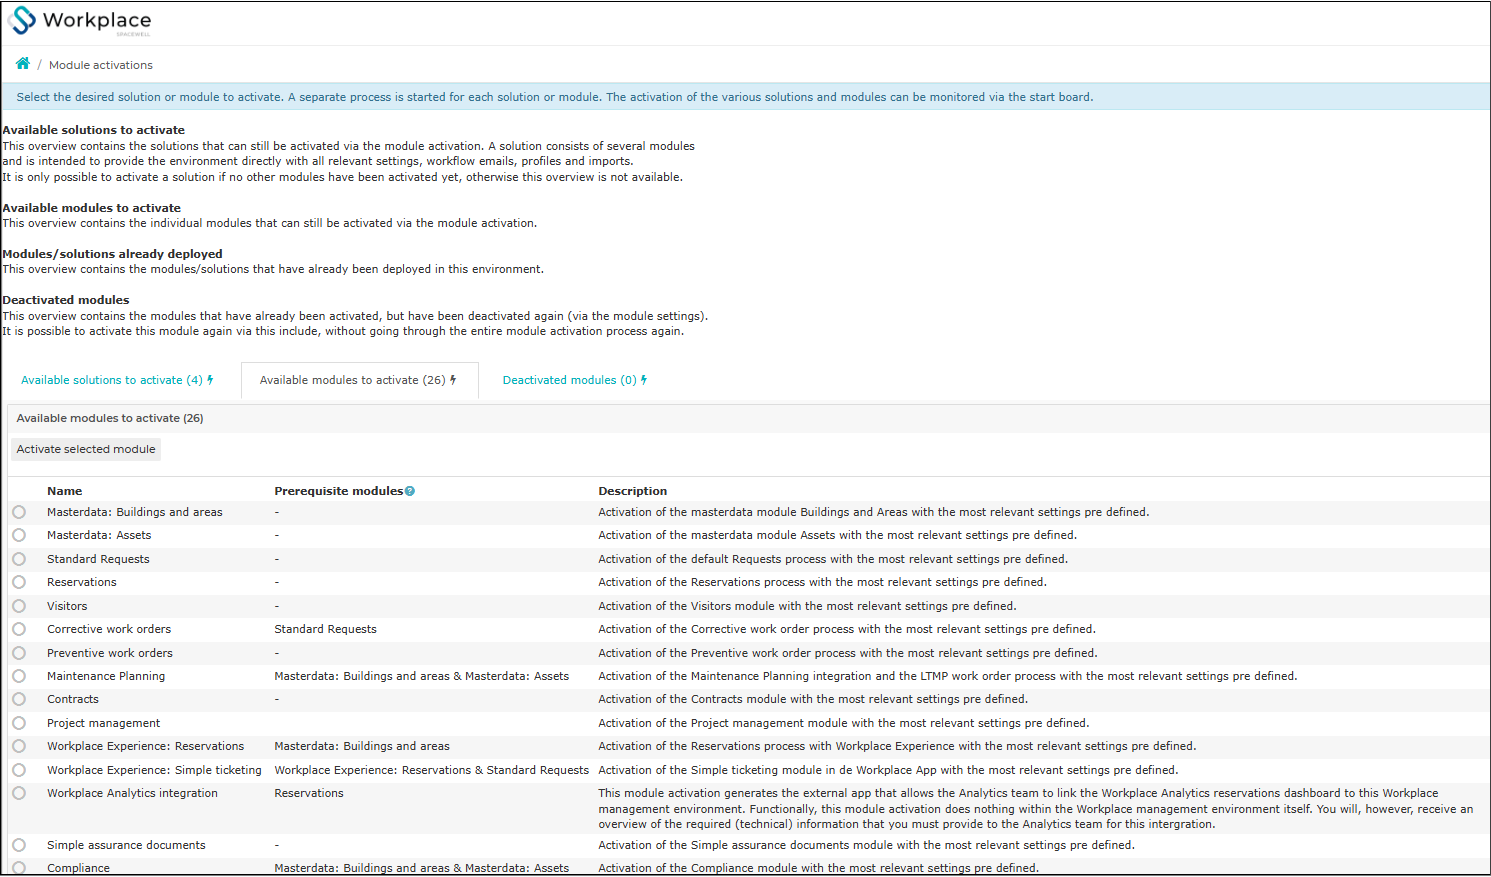This screenshot has height=877, width=1491.
Task: Choose the Contracts module radio button
Action: pyautogui.click(x=19, y=699)
